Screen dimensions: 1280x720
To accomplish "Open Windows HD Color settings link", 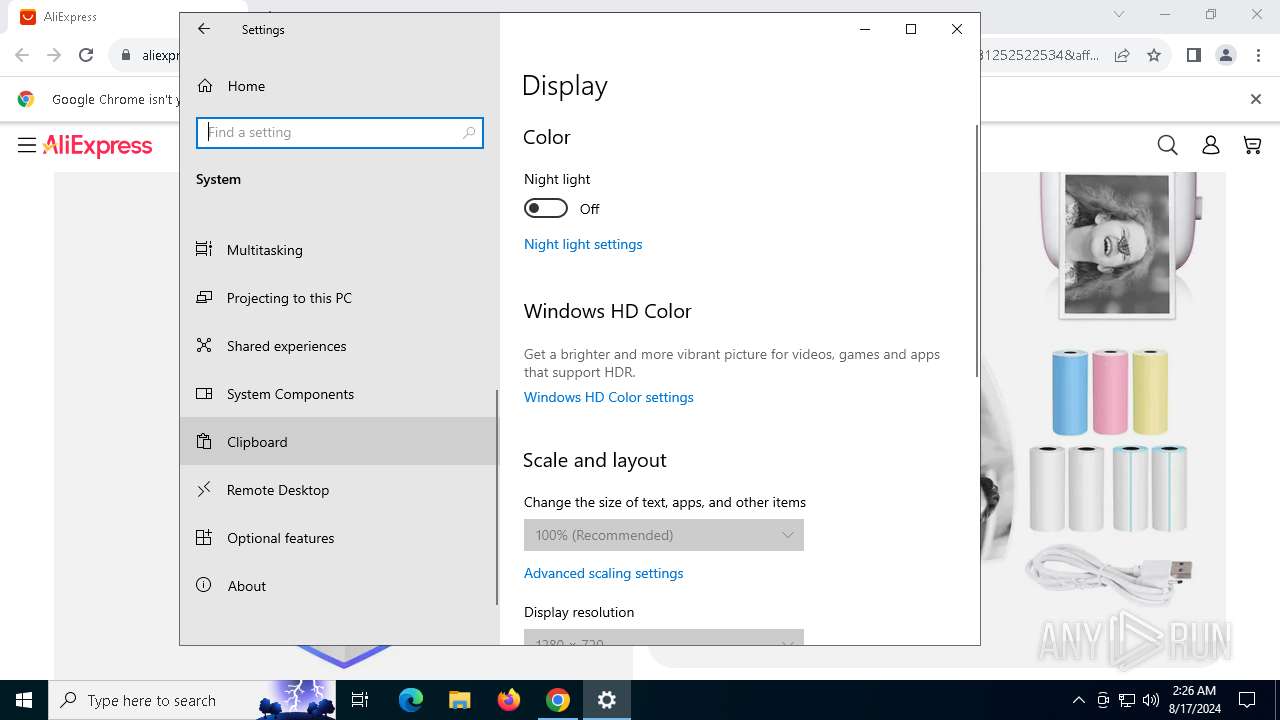I will click(x=609, y=397).
